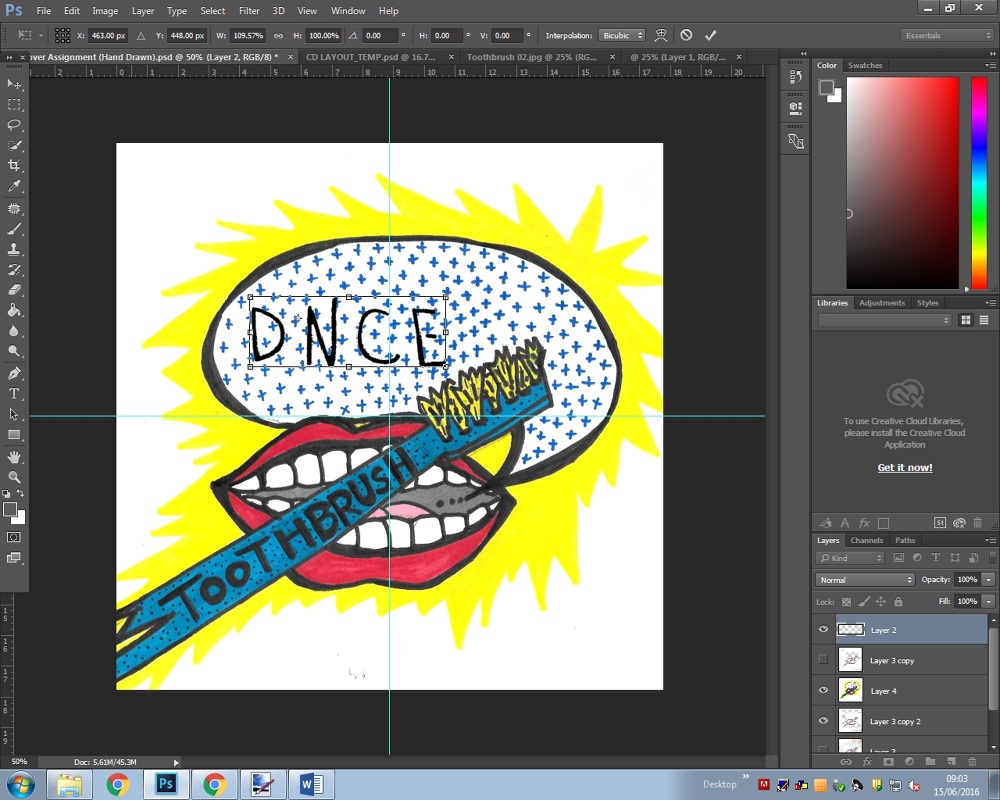This screenshot has height=800, width=1000.
Task: Select the Zoom tool
Action: [x=13, y=477]
